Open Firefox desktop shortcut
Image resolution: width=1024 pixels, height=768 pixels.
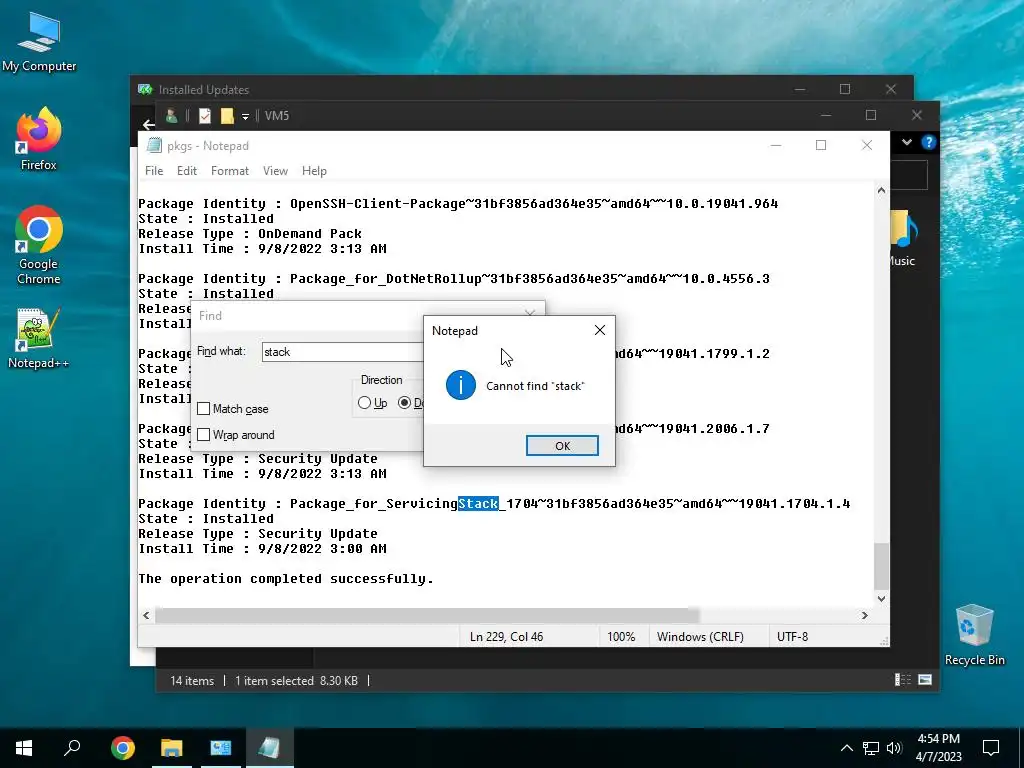pyautogui.click(x=39, y=139)
